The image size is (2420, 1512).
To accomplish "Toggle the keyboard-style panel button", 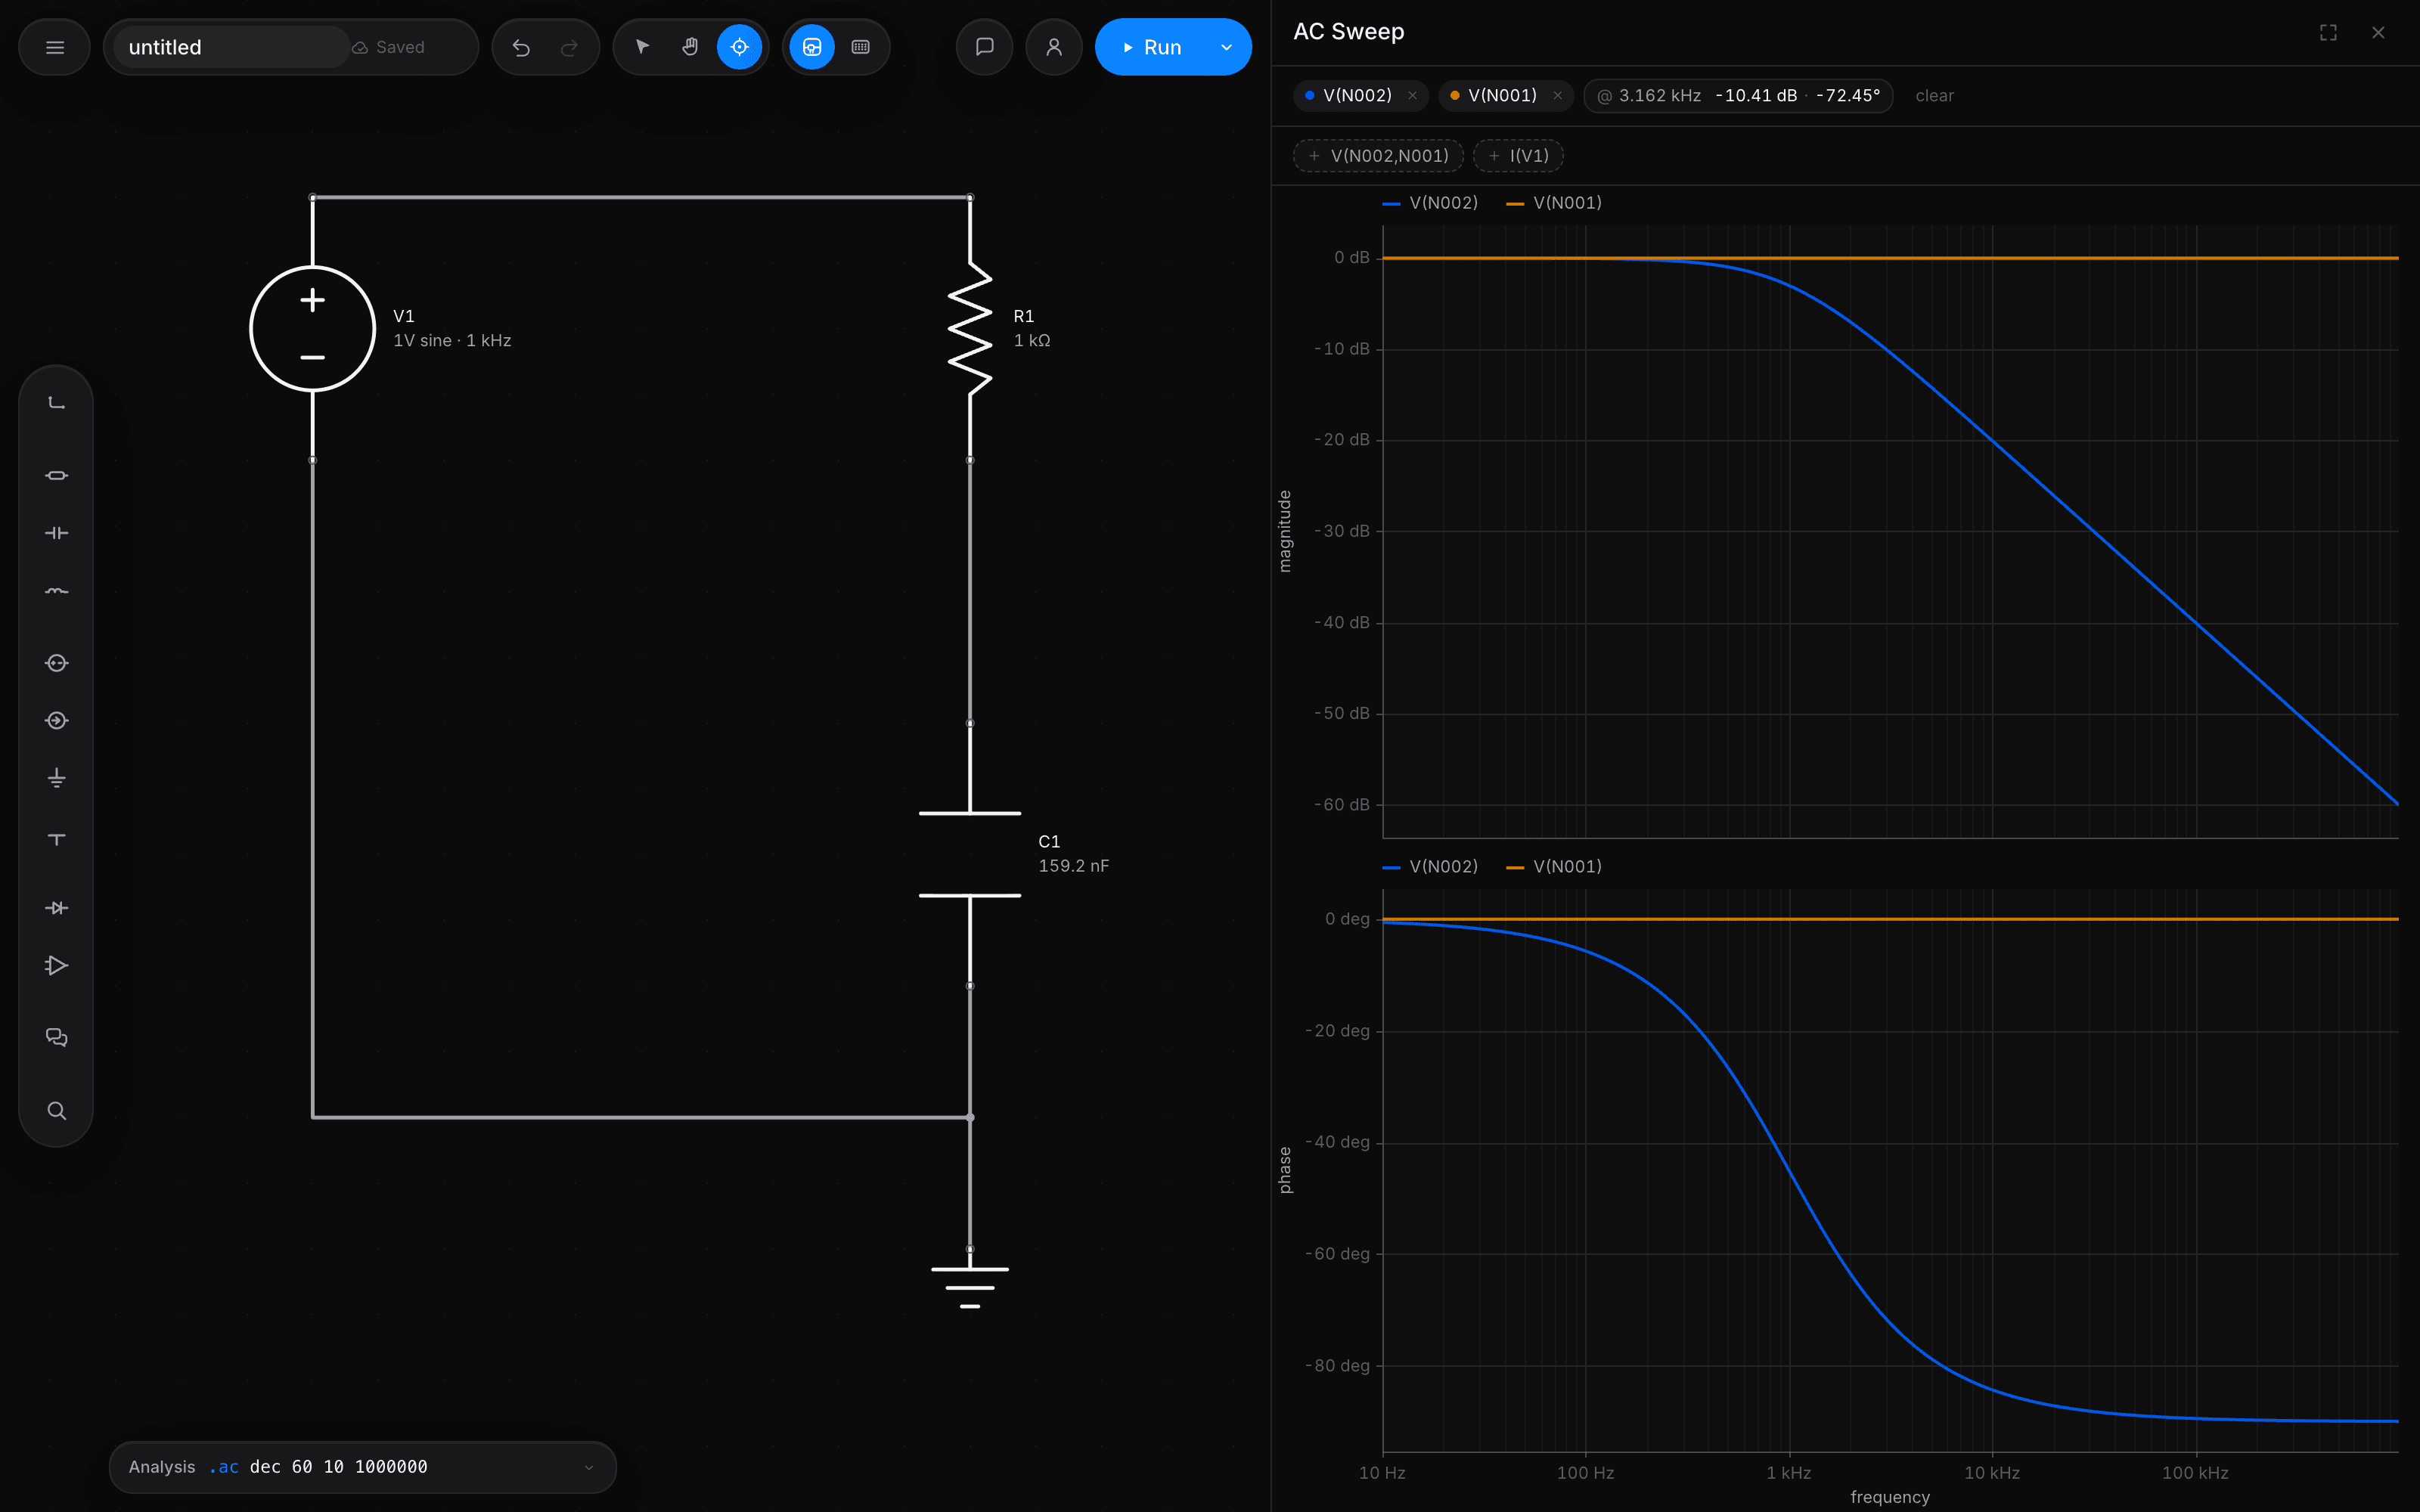I will tap(860, 47).
